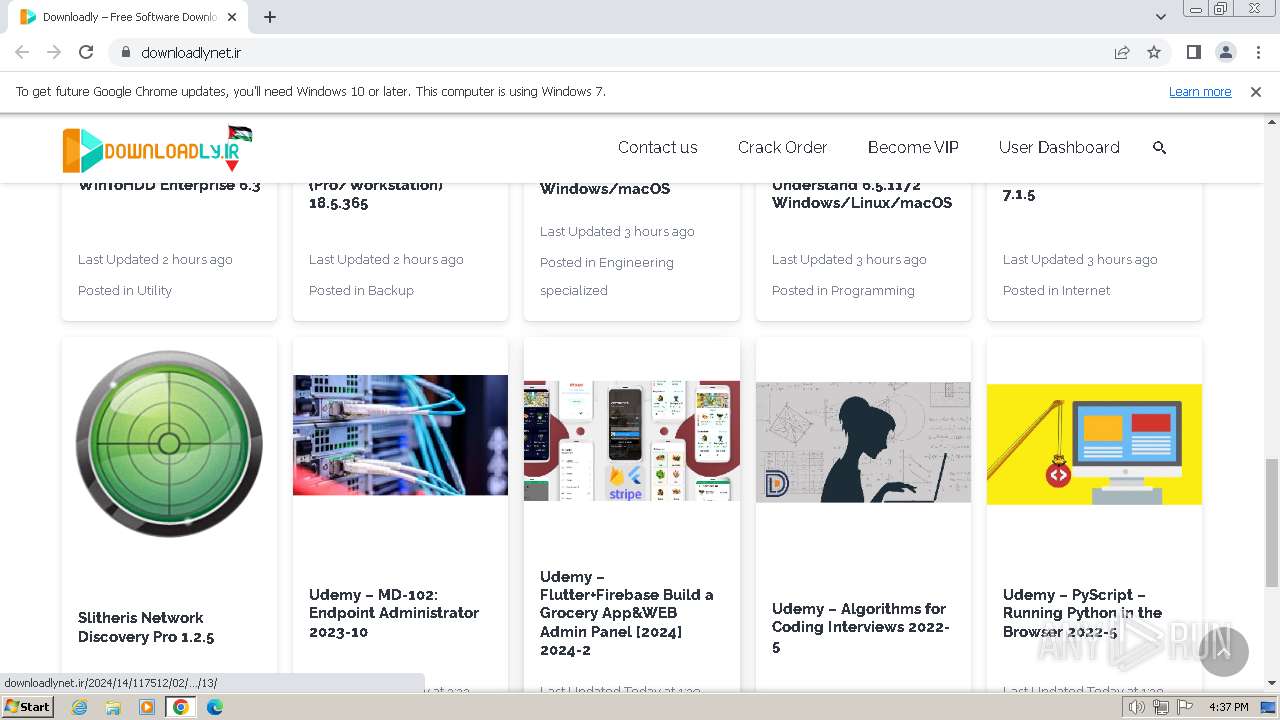Open Udemy PyScript Running Python title
Viewport: 1280px width, 720px height.
tap(1083, 613)
